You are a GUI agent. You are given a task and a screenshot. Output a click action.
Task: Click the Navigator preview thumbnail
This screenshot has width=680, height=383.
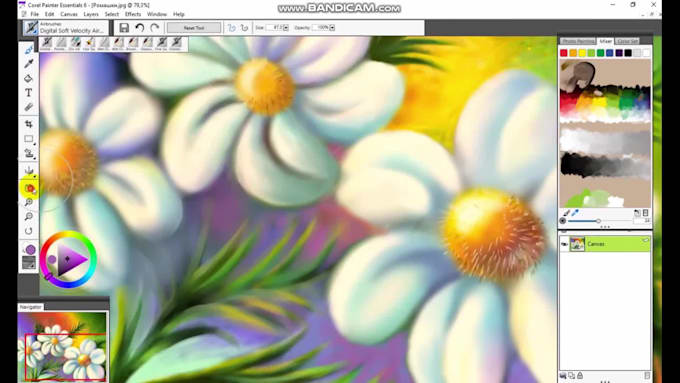[62, 347]
